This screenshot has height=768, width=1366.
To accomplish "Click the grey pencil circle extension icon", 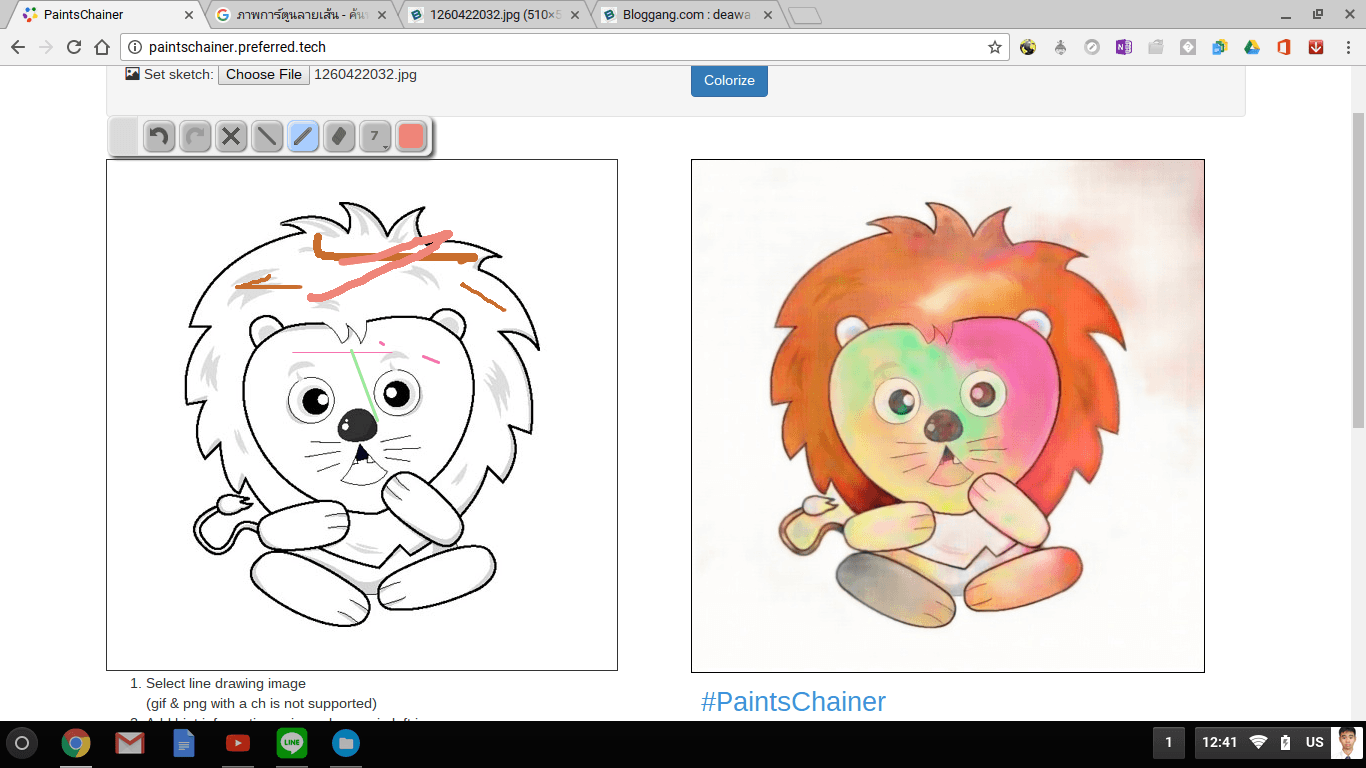I will [x=1092, y=47].
